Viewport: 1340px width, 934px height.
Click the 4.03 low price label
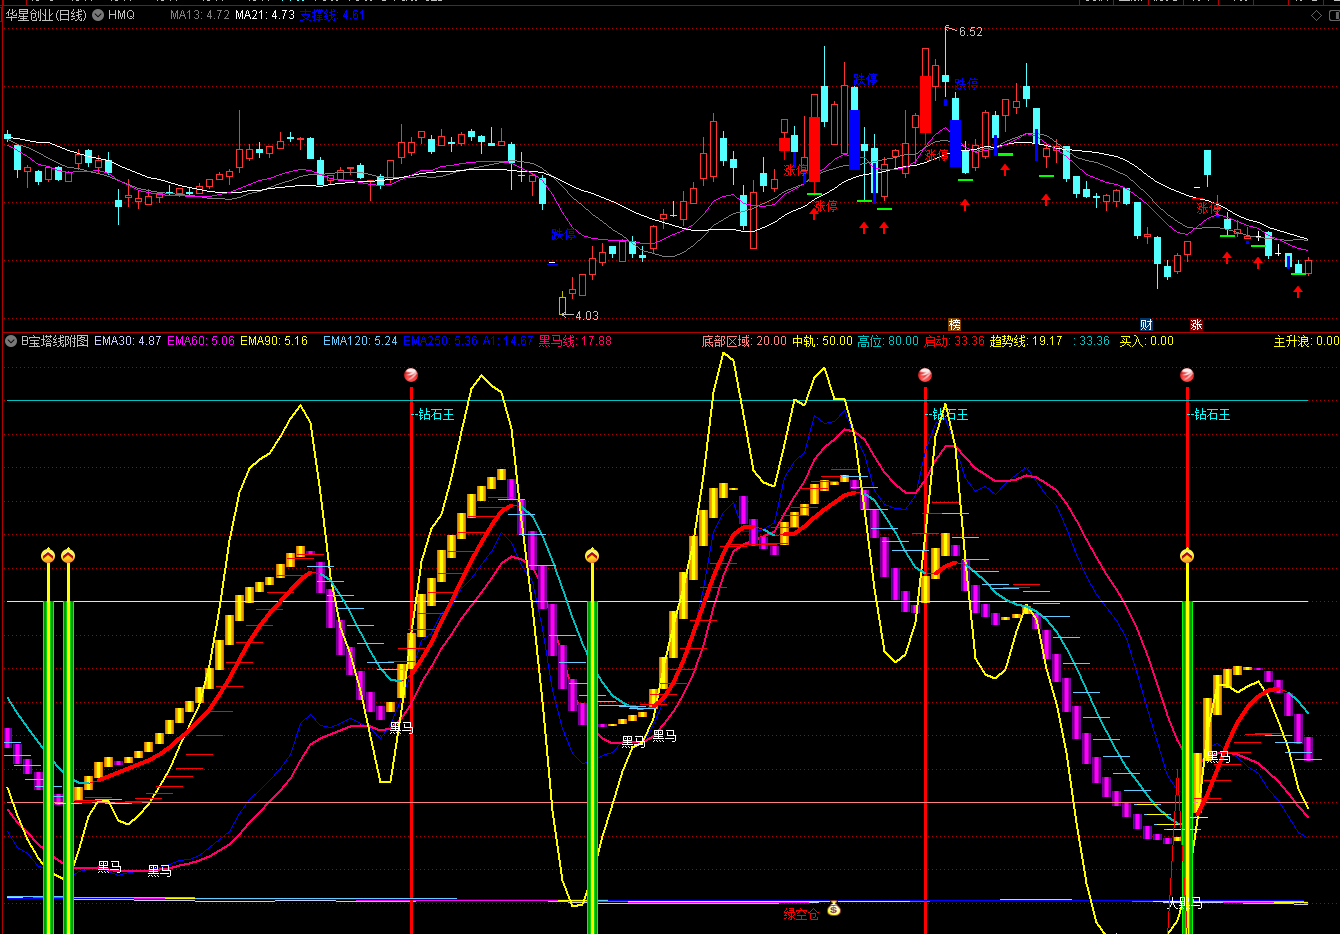point(586,316)
